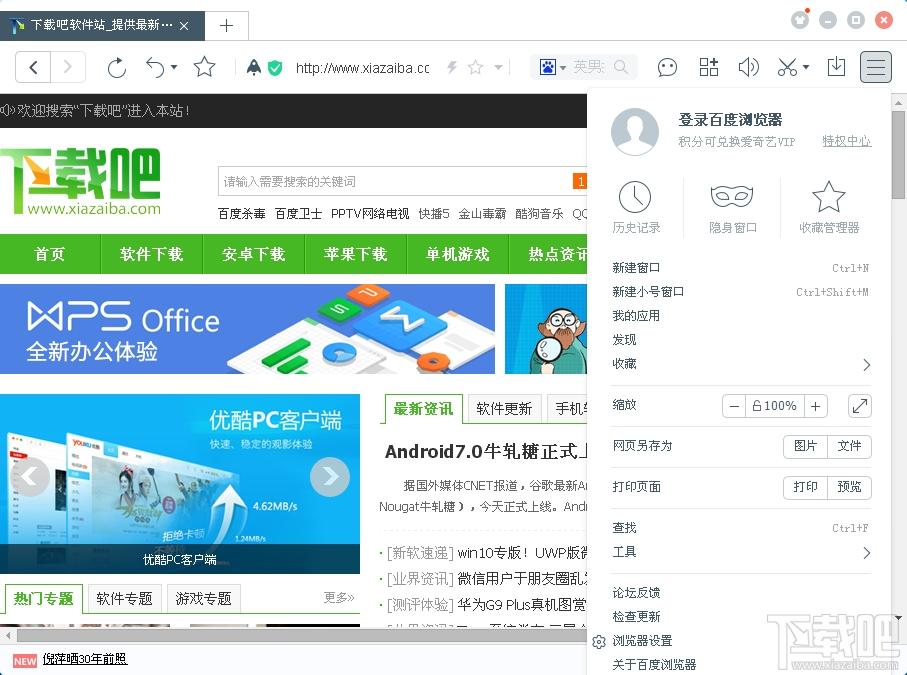Open the 单机游戏 navigation tab
Screen dimensions: 907x675
pos(458,254)
